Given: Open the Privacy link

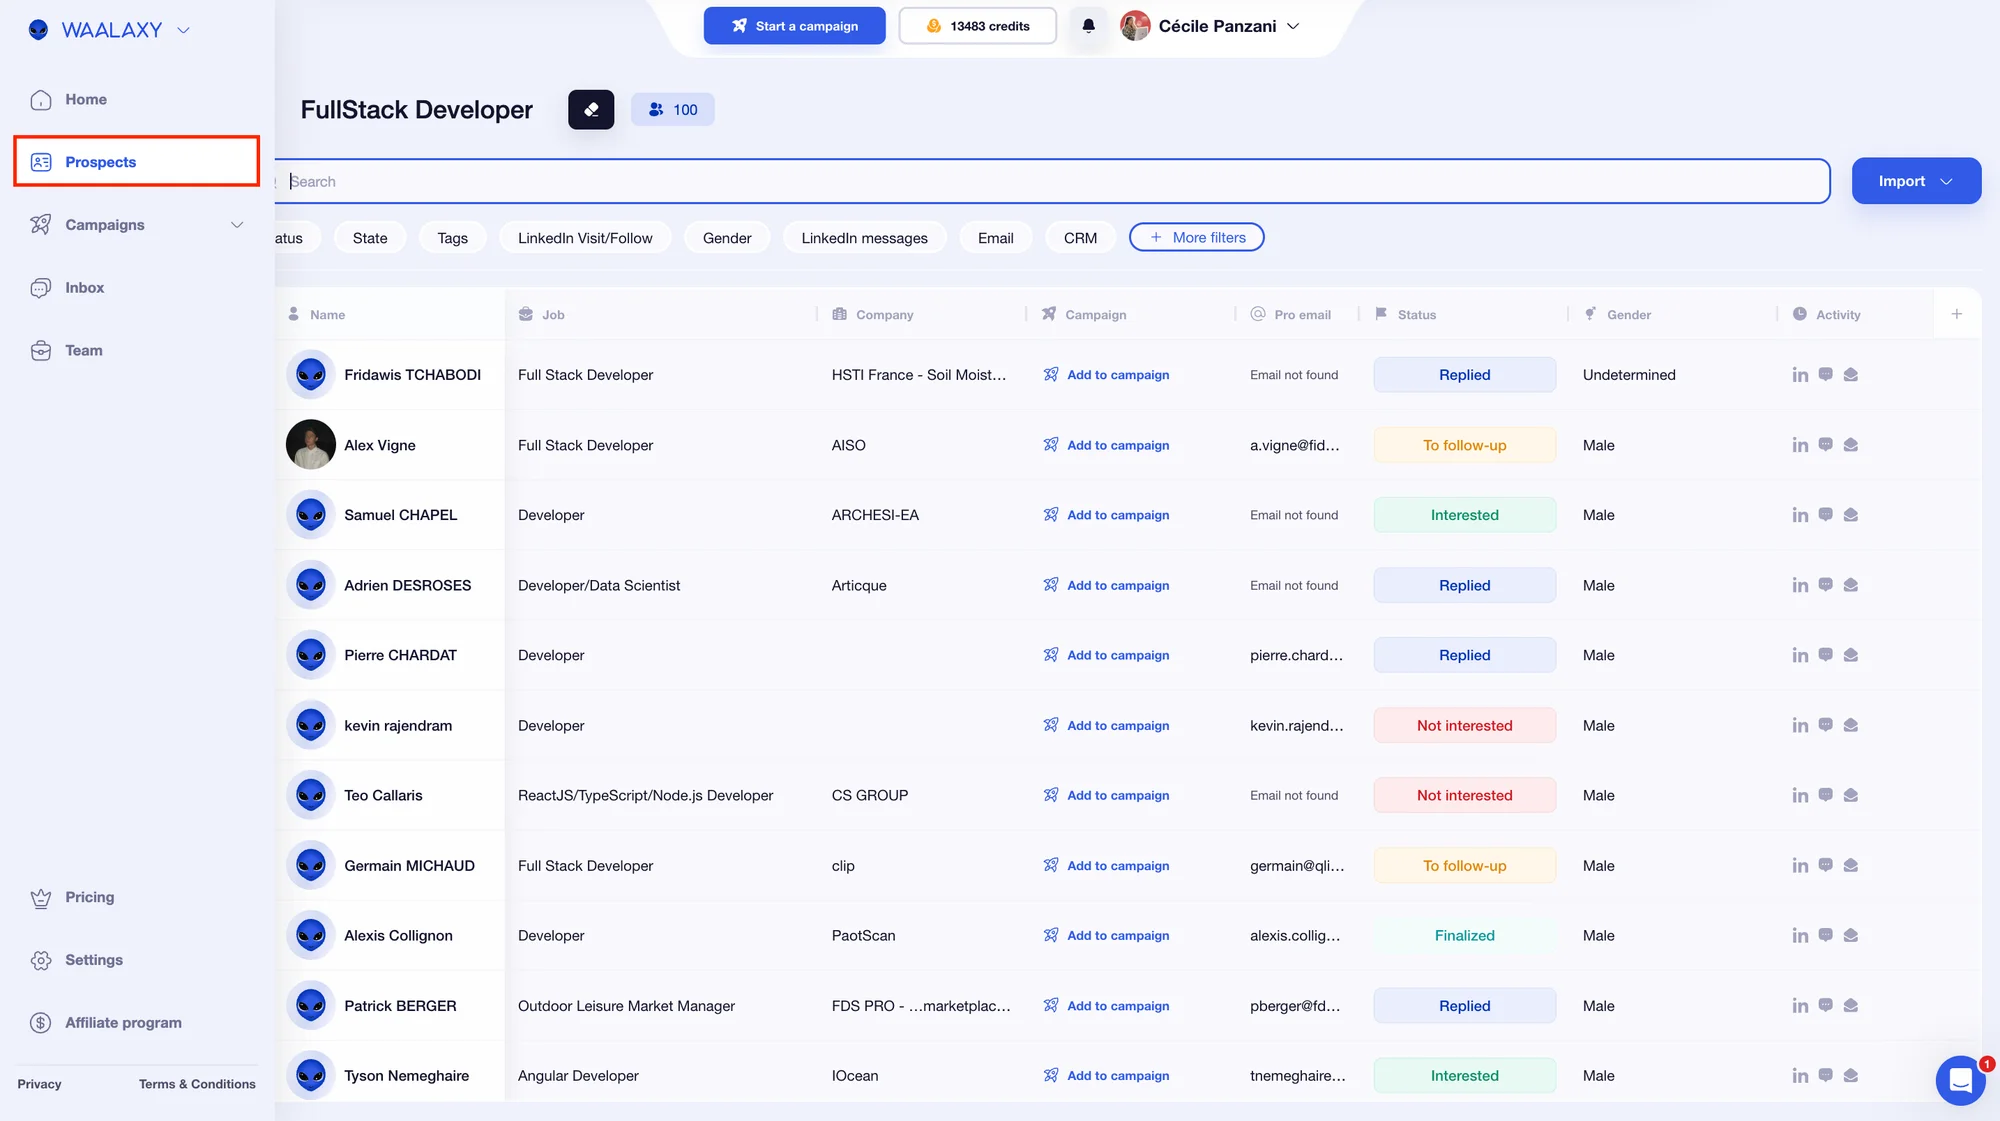Looking at the screenshot, I should point(39,1084).
